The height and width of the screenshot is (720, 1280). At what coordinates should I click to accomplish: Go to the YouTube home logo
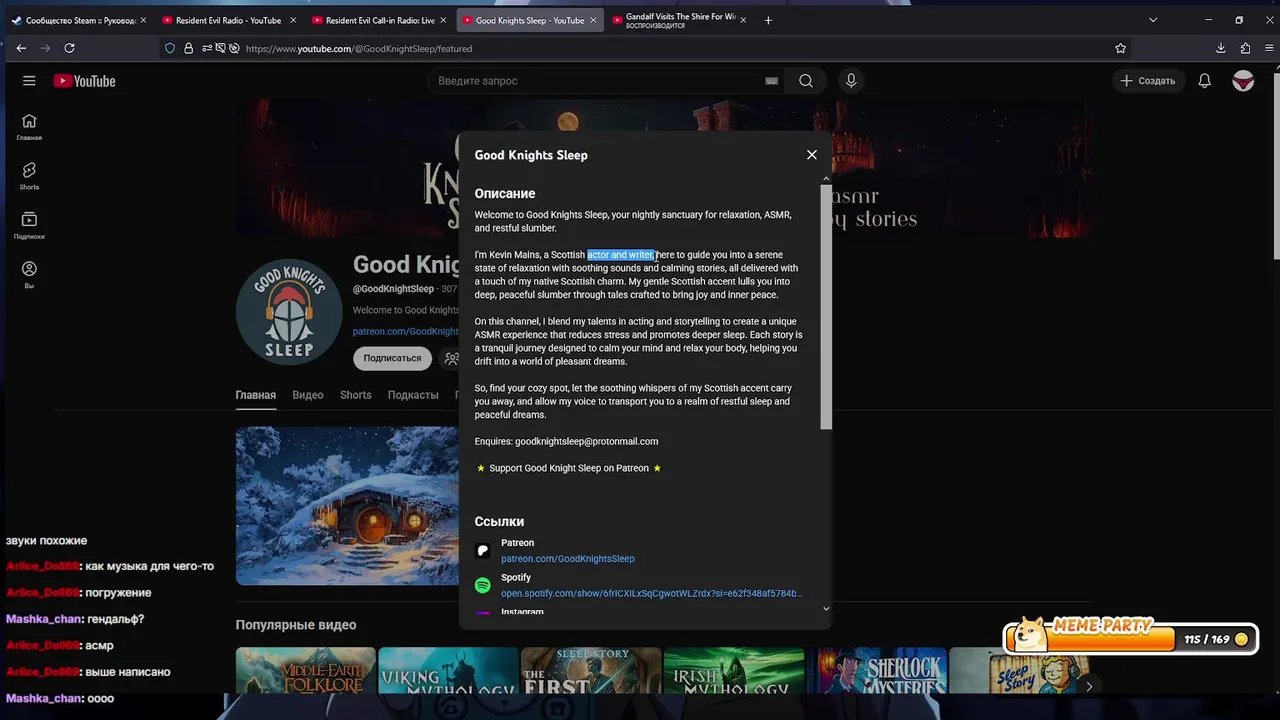[85, 81]
